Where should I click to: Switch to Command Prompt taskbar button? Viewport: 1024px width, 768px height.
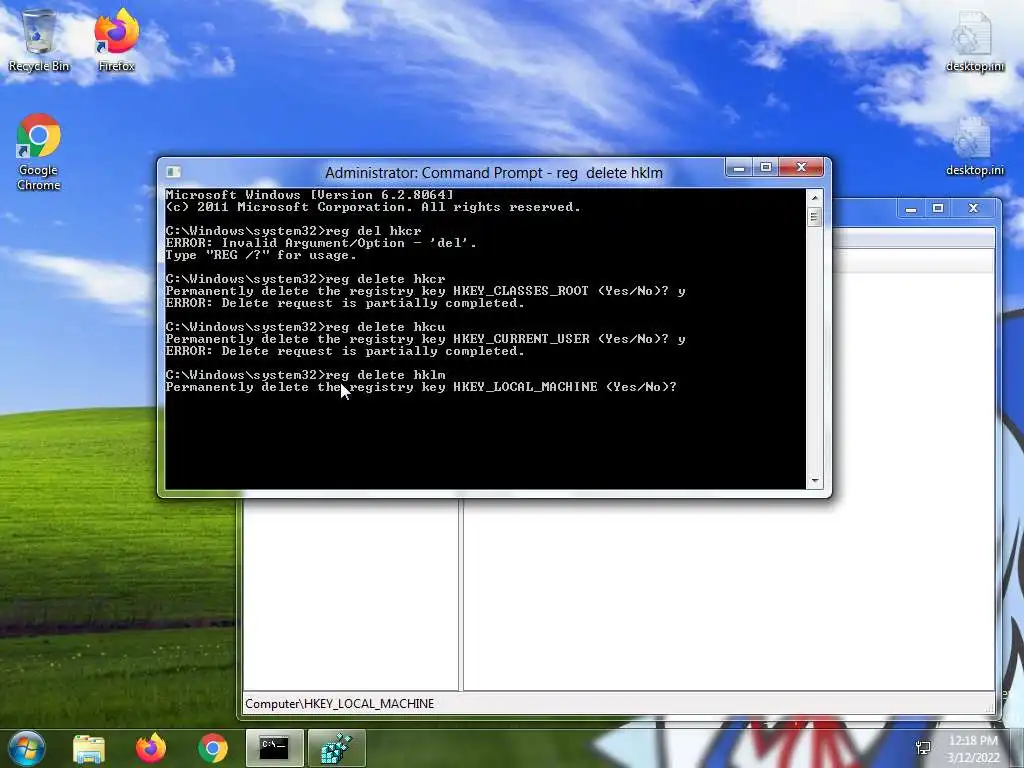[x=274, y=748]
